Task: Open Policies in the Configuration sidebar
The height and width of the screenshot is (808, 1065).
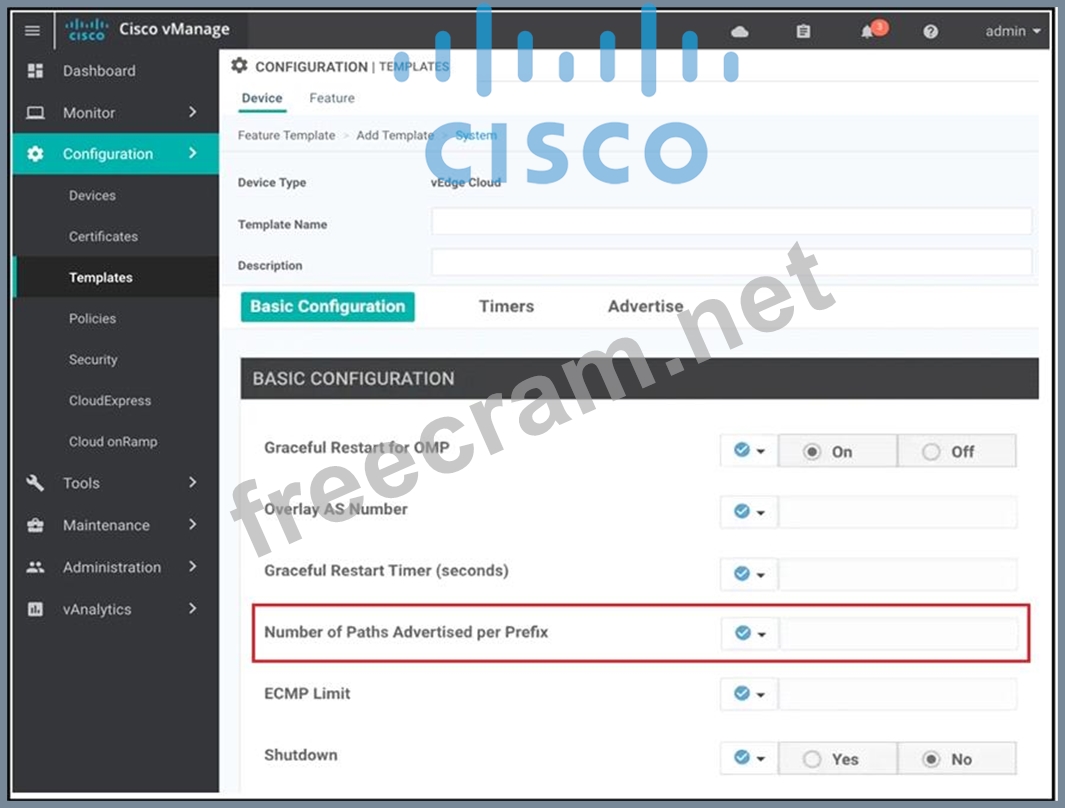Action: (92, 319)
